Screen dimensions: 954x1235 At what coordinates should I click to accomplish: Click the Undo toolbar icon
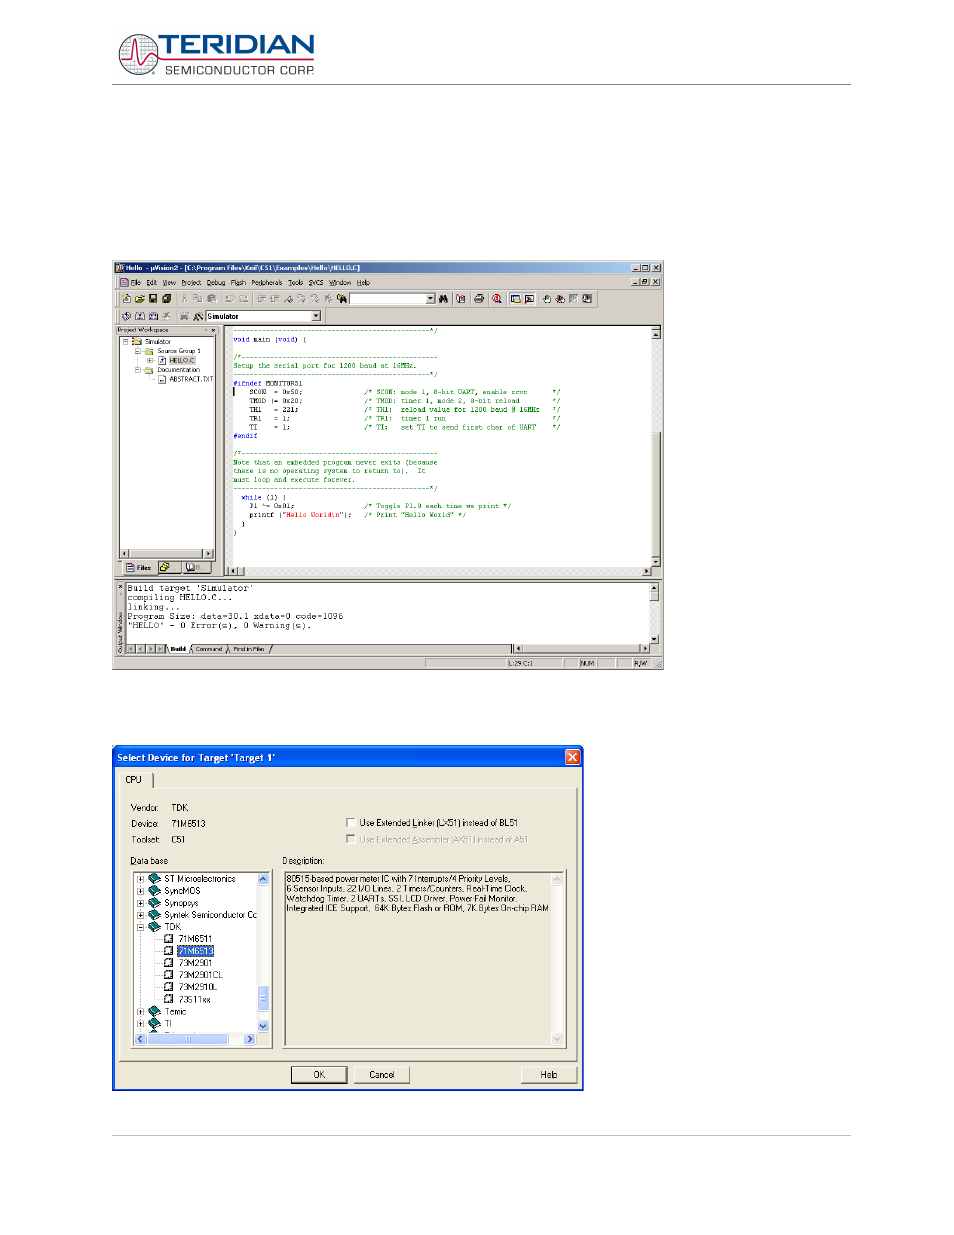coord(229,299)
